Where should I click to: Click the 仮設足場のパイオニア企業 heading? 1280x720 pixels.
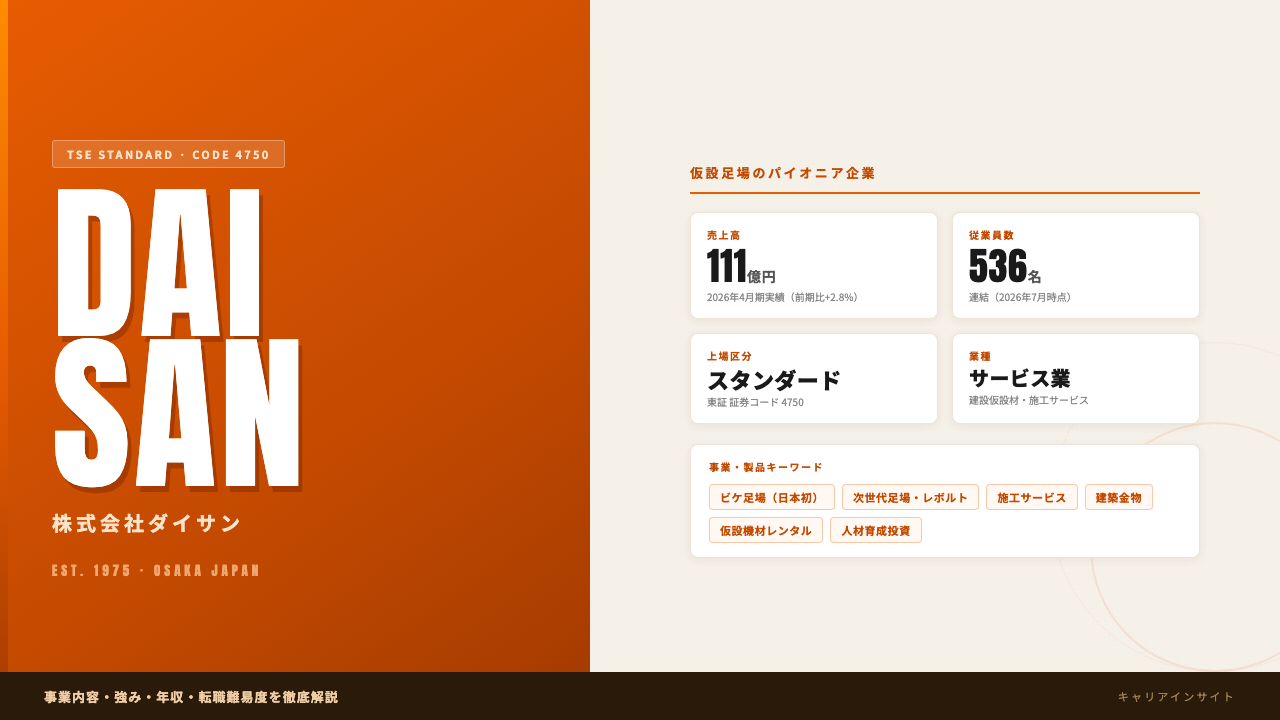(783, 173)
